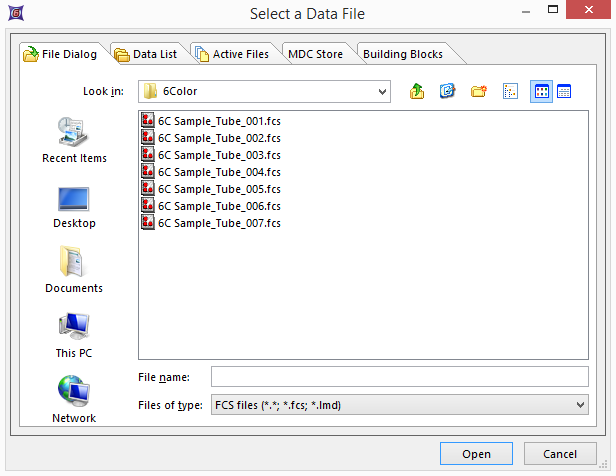
Task: Expand the Files of type dropdown
Action: [581, 405]
